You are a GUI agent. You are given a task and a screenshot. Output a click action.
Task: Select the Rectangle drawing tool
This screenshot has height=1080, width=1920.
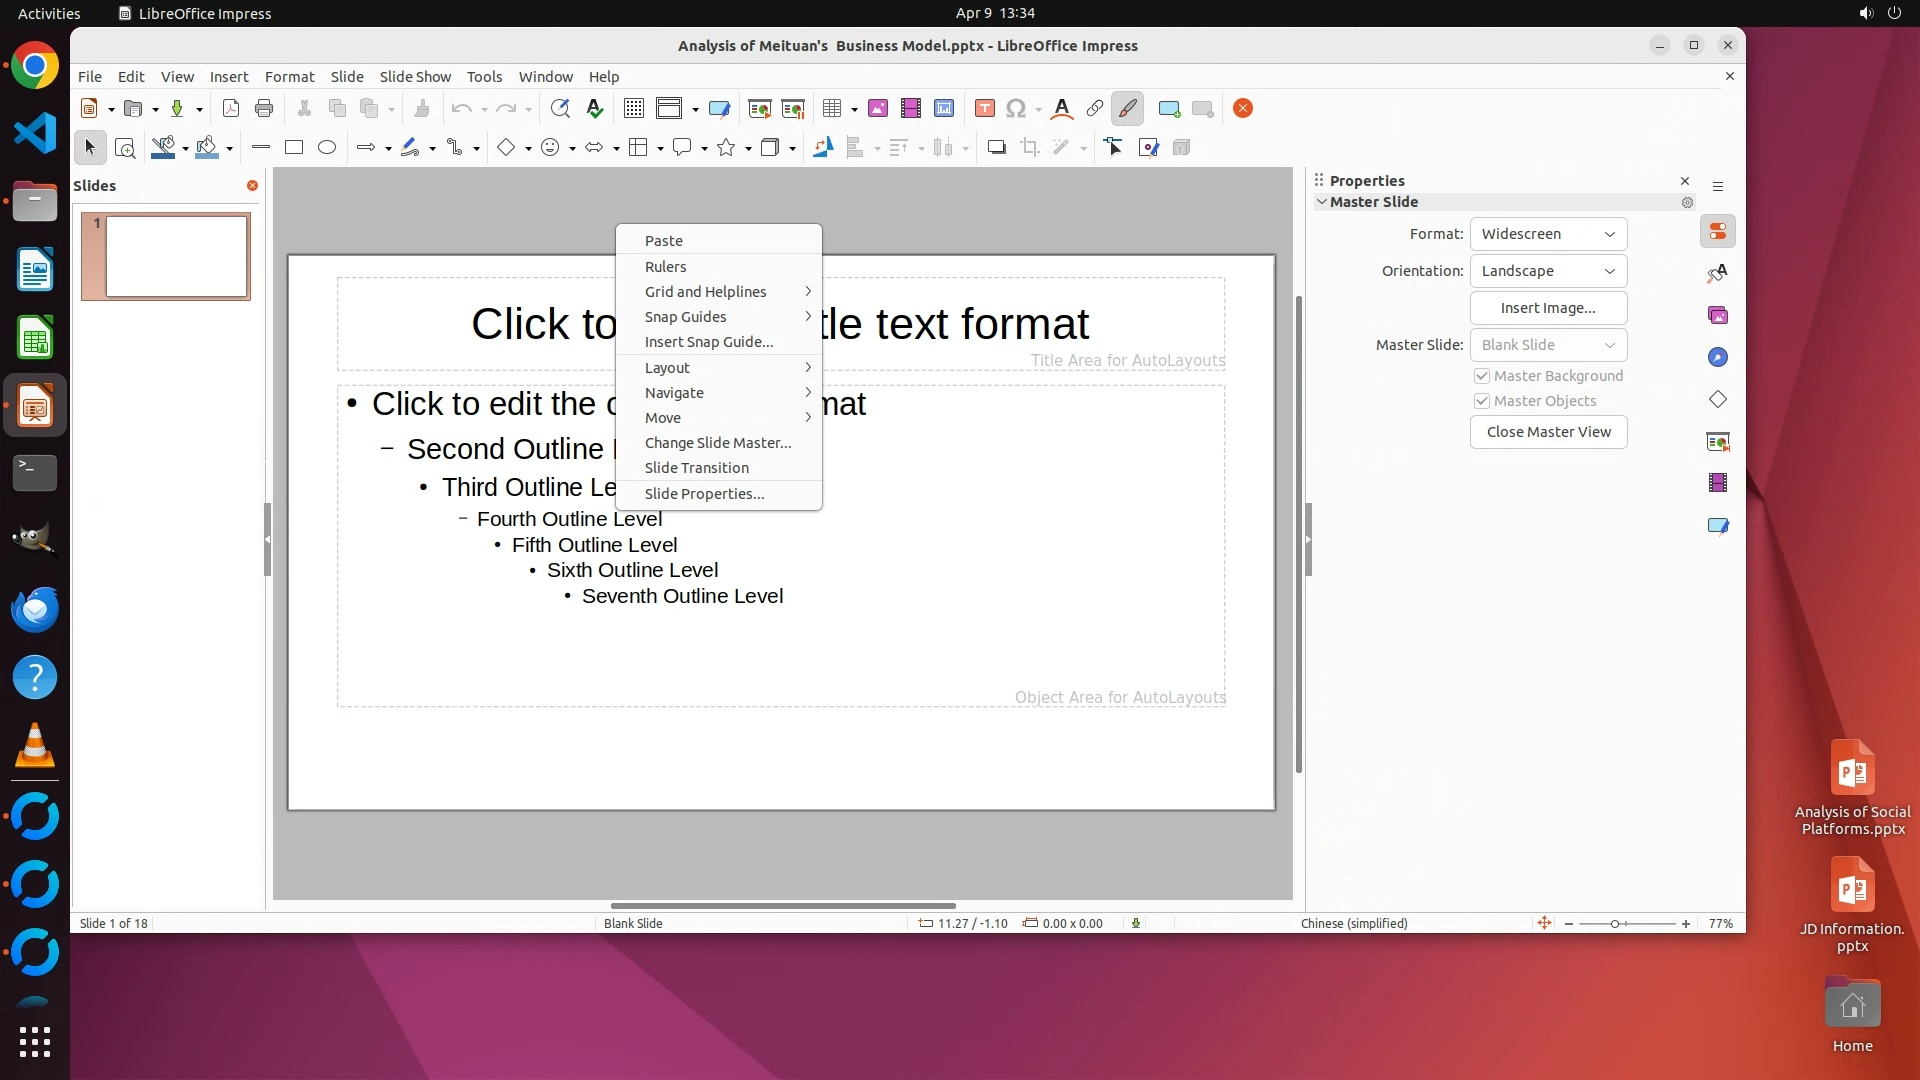(294, 148)
